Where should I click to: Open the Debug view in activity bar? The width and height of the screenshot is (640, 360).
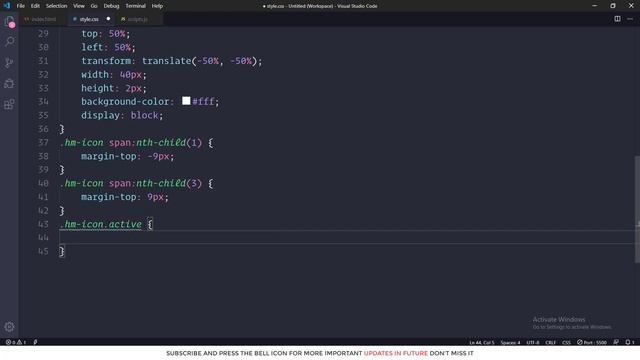pyautogui.click(x=9, y=83)
